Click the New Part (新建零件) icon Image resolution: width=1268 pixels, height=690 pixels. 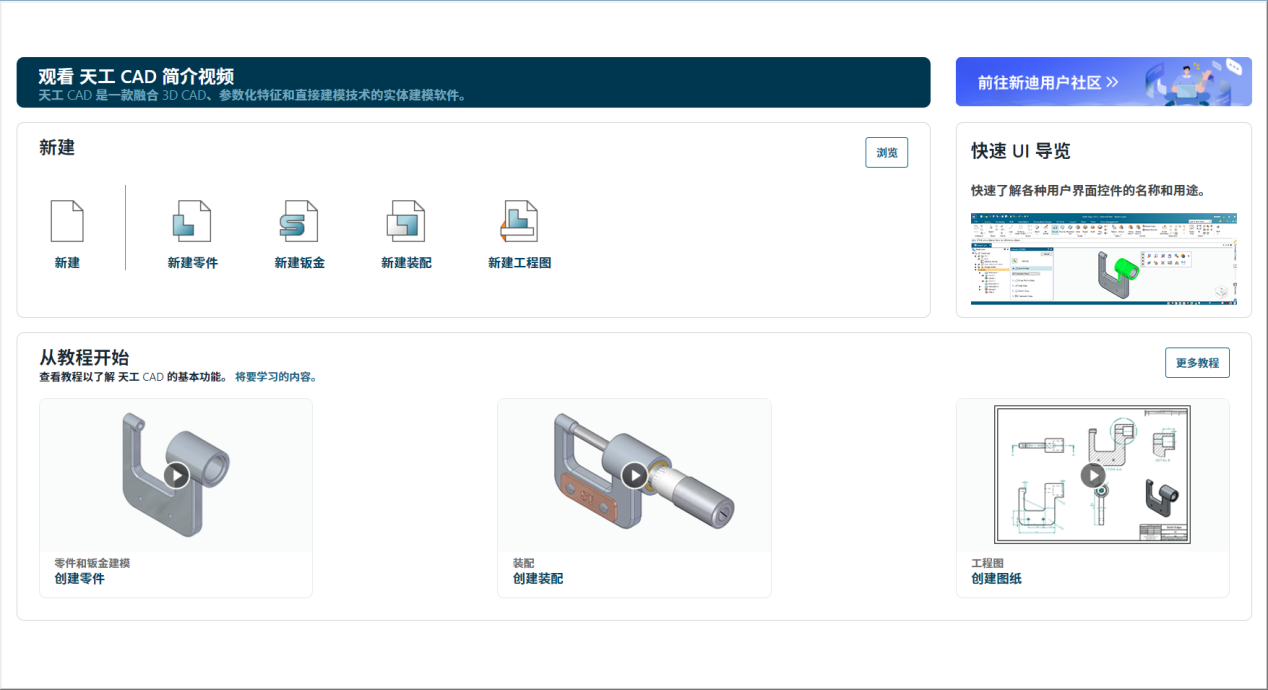pos(192,221)
